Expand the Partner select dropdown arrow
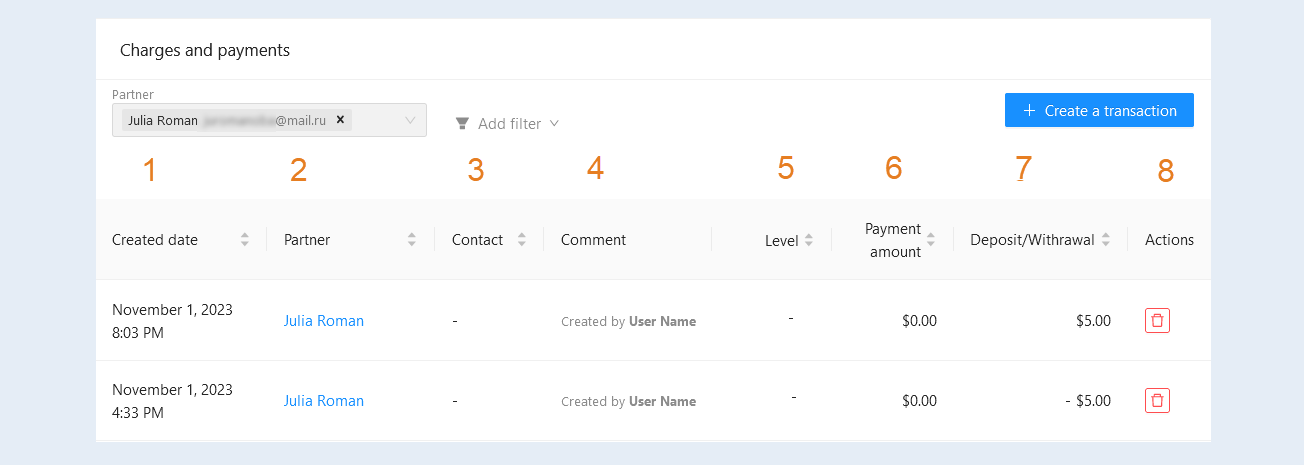 point(410,120)
